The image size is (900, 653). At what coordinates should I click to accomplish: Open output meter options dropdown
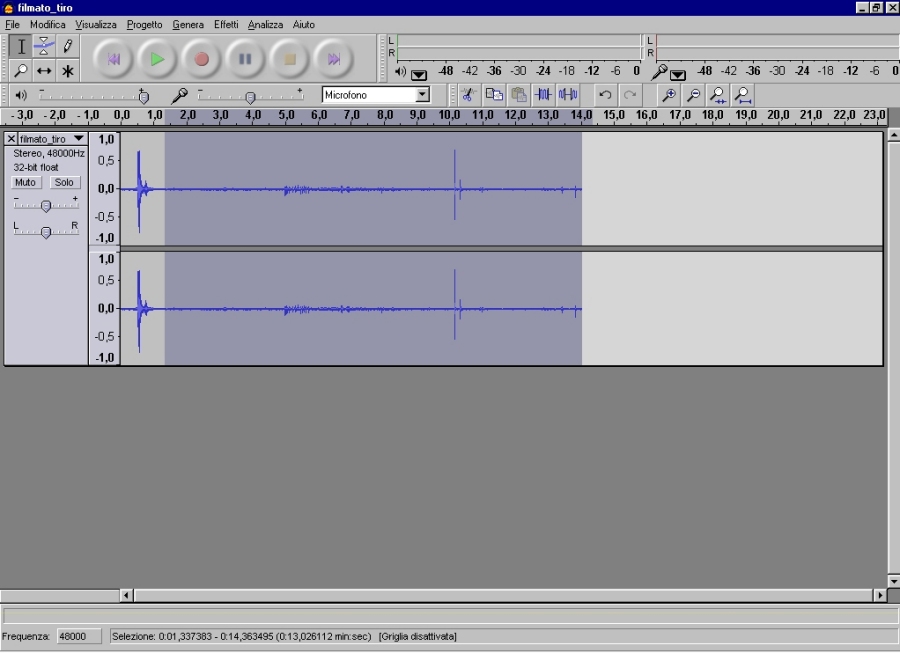(419, 75)
